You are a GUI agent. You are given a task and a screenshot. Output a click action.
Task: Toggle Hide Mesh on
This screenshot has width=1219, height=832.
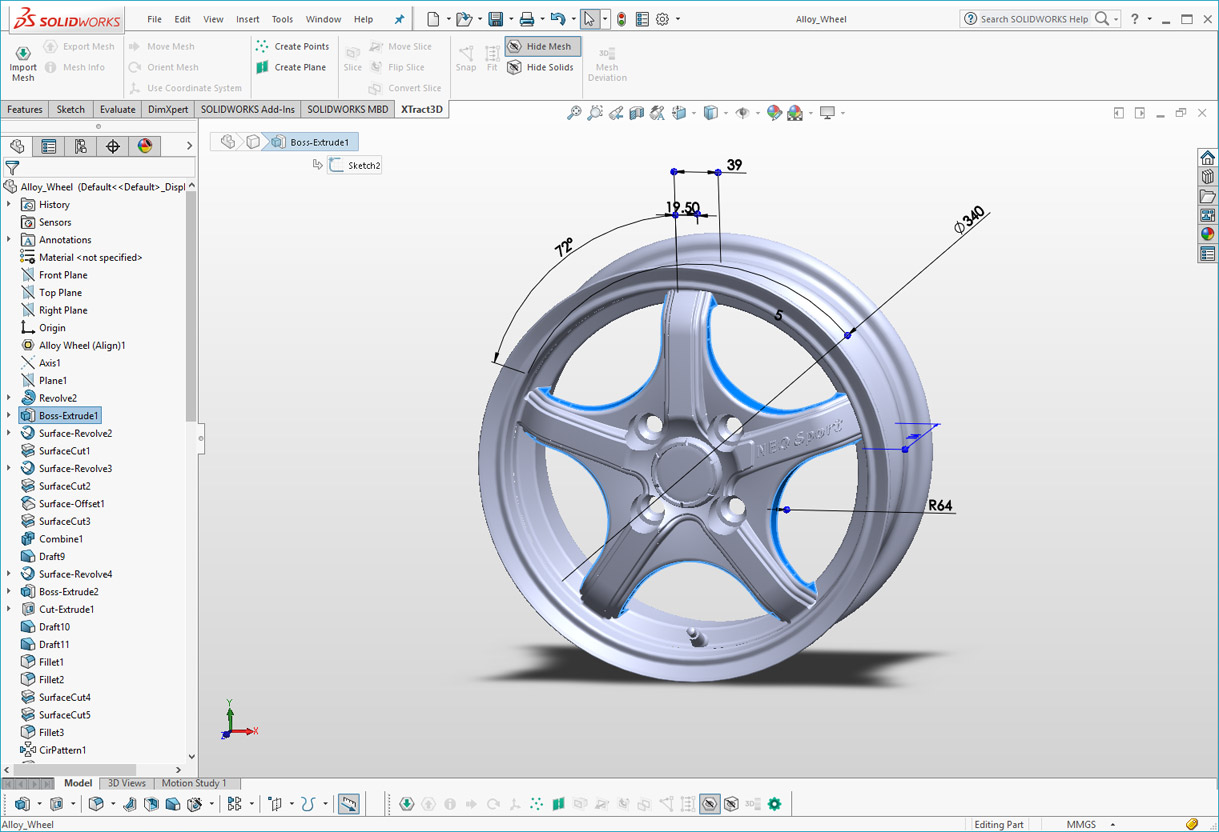(542, 46)
